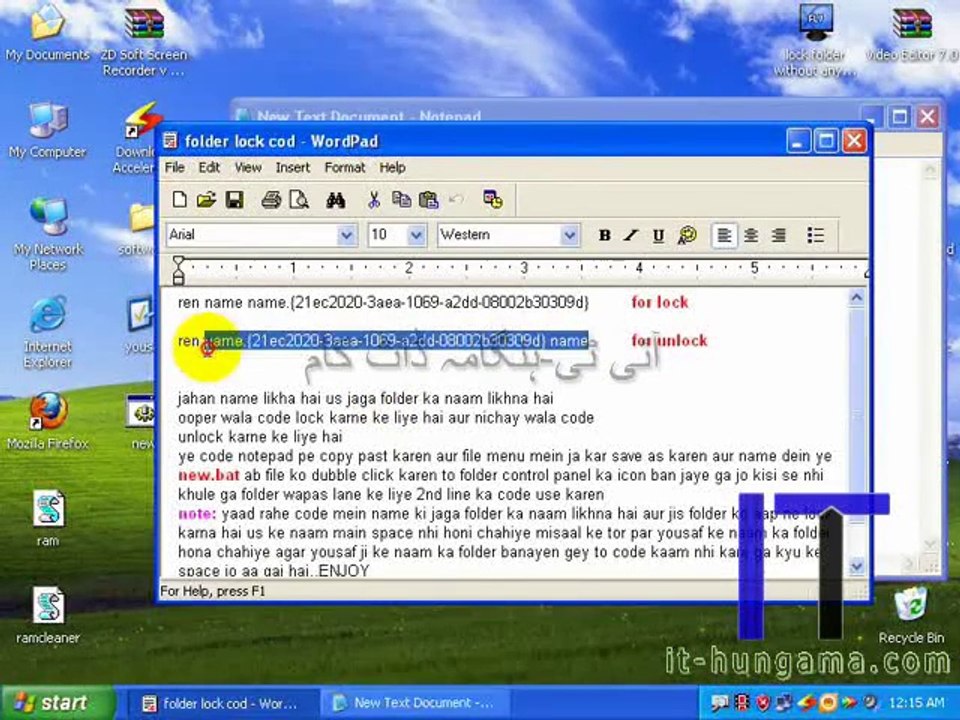Click the 'for lock' red text
Viewport: 960px width, 720px height.
click(660, 302)
